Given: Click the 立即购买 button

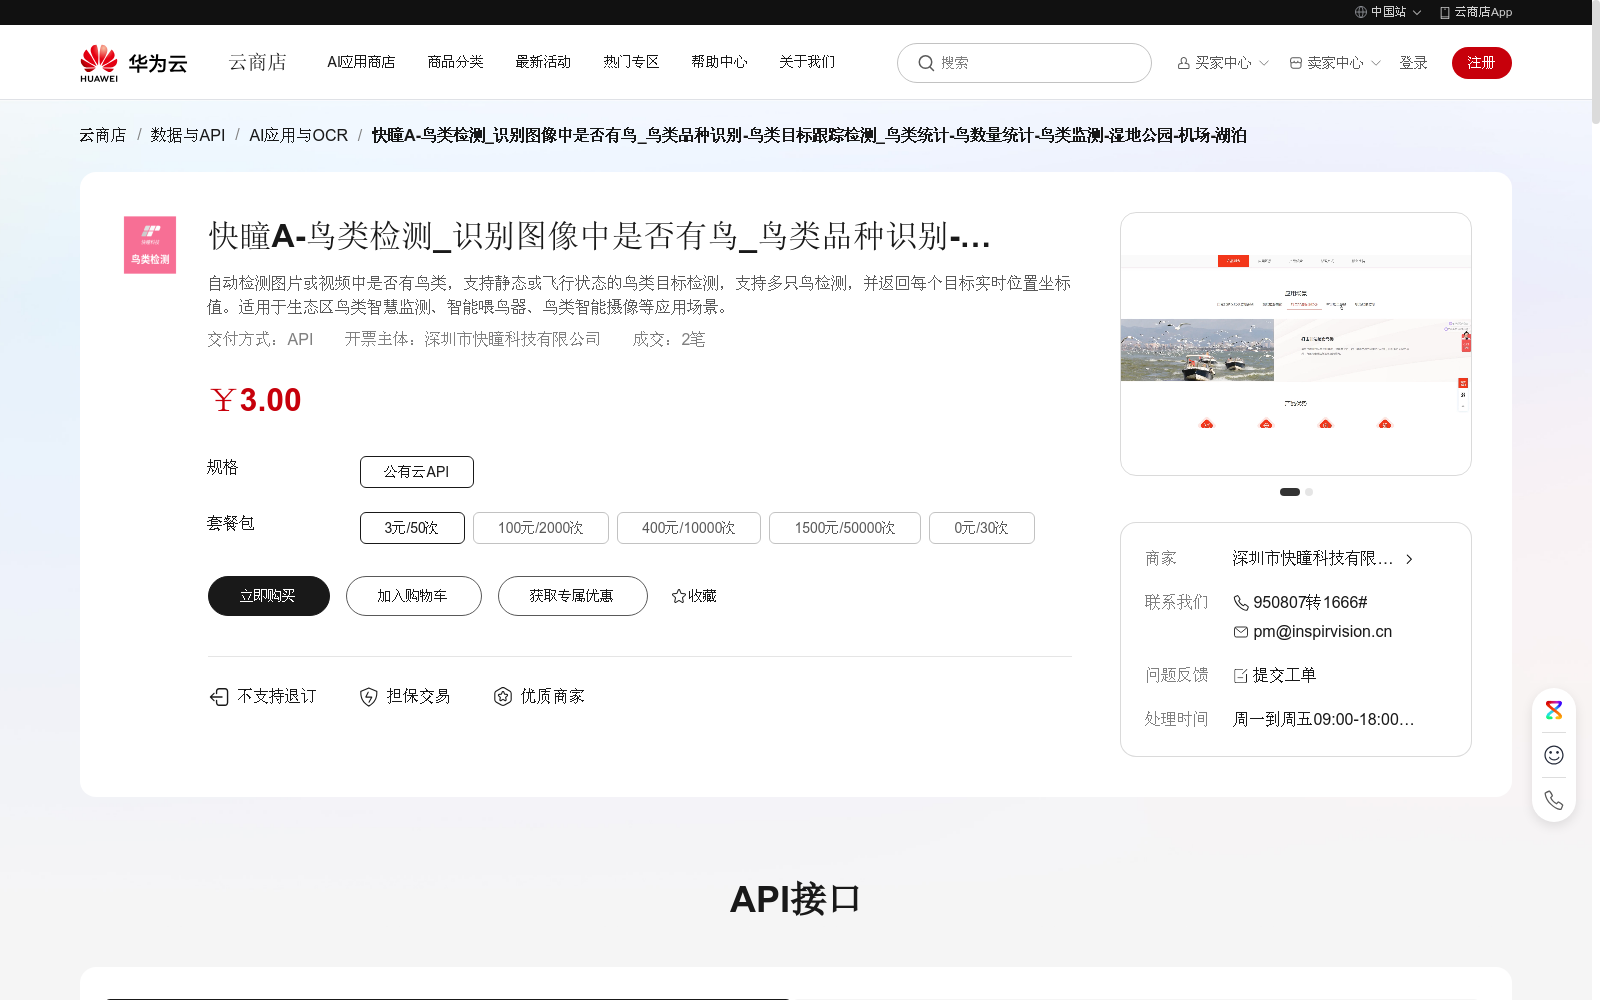Looking at the screenshot, I should 269,596.
